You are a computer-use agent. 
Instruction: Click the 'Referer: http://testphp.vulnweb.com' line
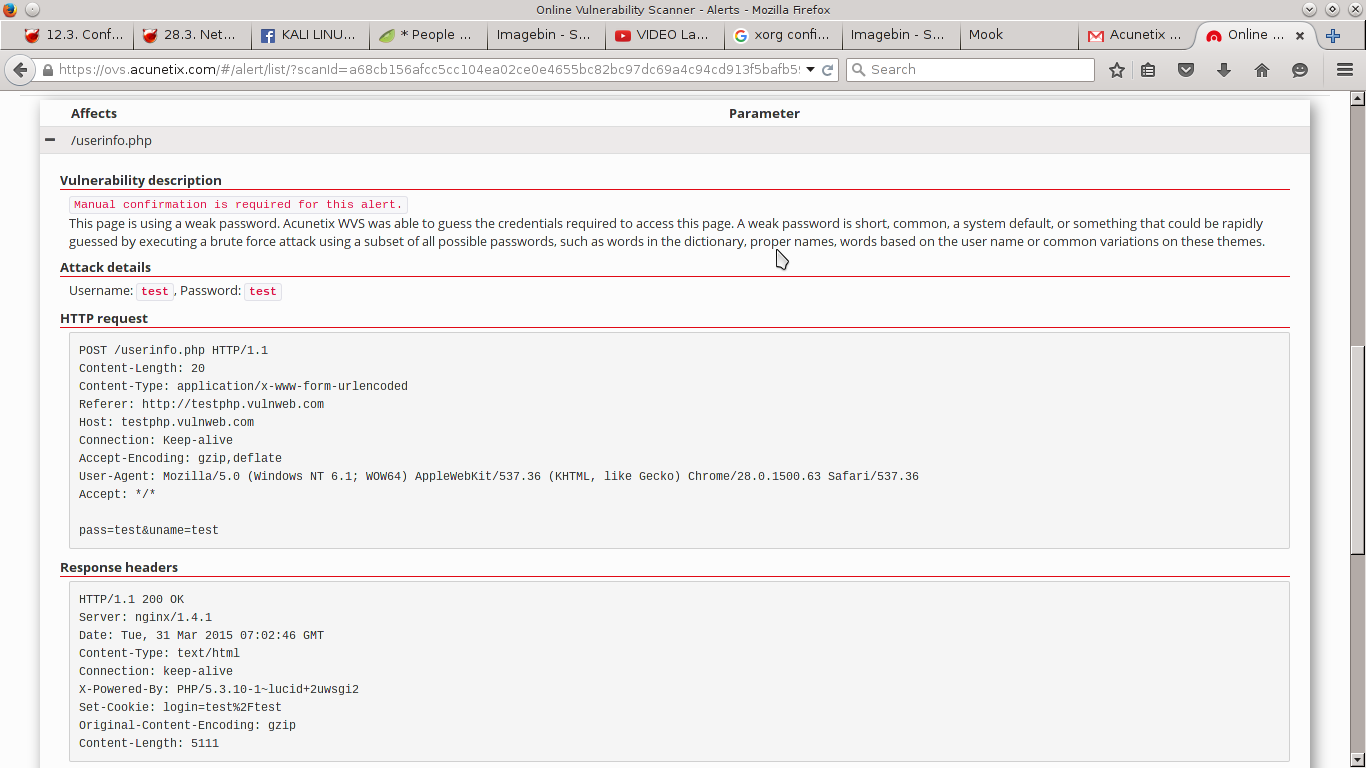tap(202, 405)
